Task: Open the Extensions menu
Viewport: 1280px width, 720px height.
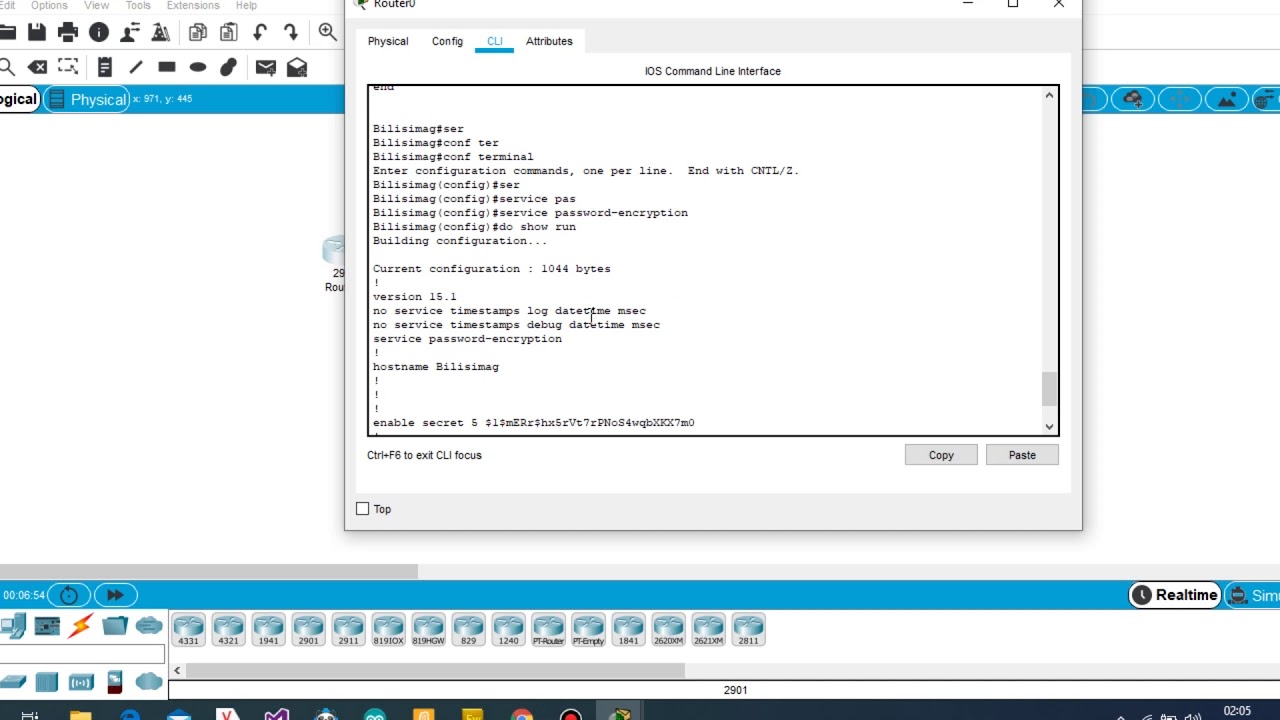Action: click(193, 5)
